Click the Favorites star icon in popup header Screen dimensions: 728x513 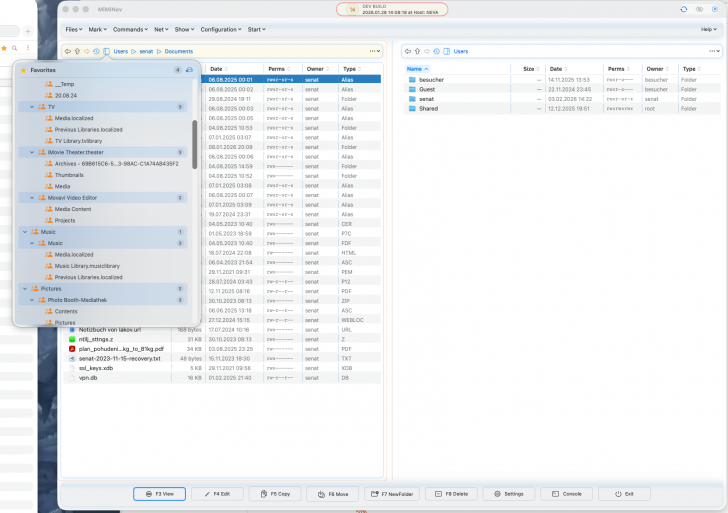coord(23,70)
